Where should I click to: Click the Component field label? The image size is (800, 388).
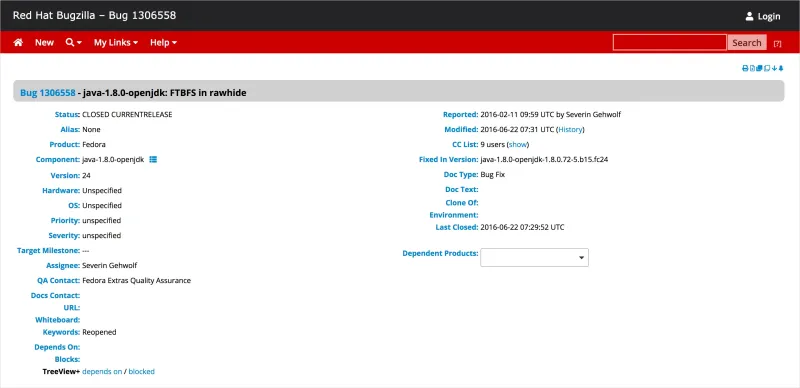58,160
